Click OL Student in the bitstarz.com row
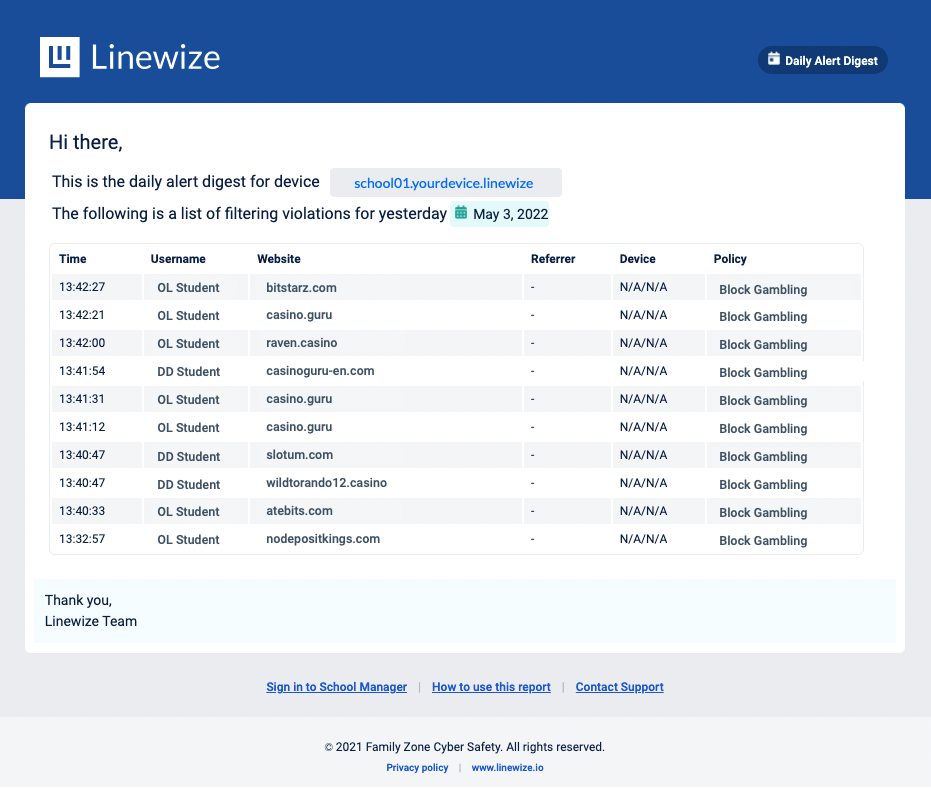This screenshot has height=789, width=931. (188, 288)
